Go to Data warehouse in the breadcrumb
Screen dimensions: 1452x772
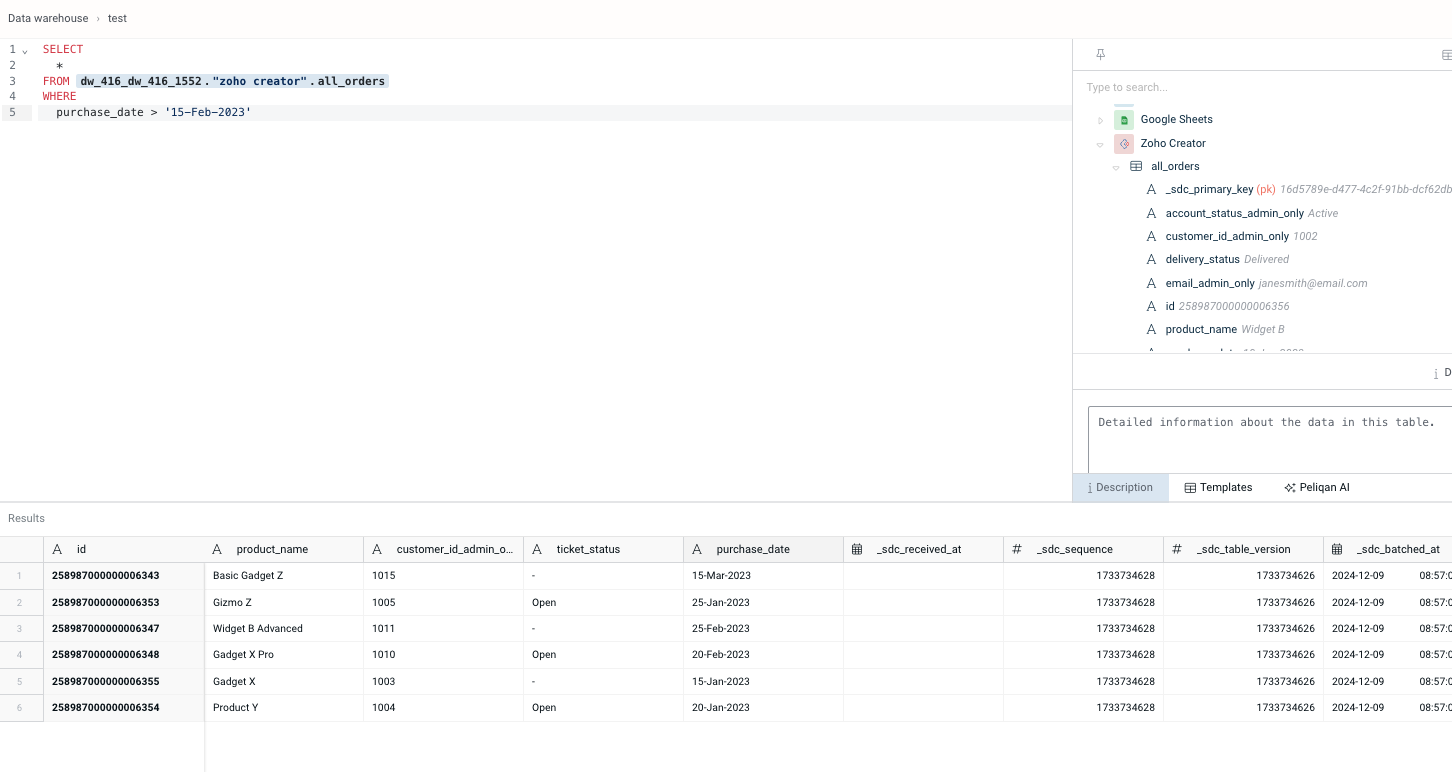click(x=48, y=18)
